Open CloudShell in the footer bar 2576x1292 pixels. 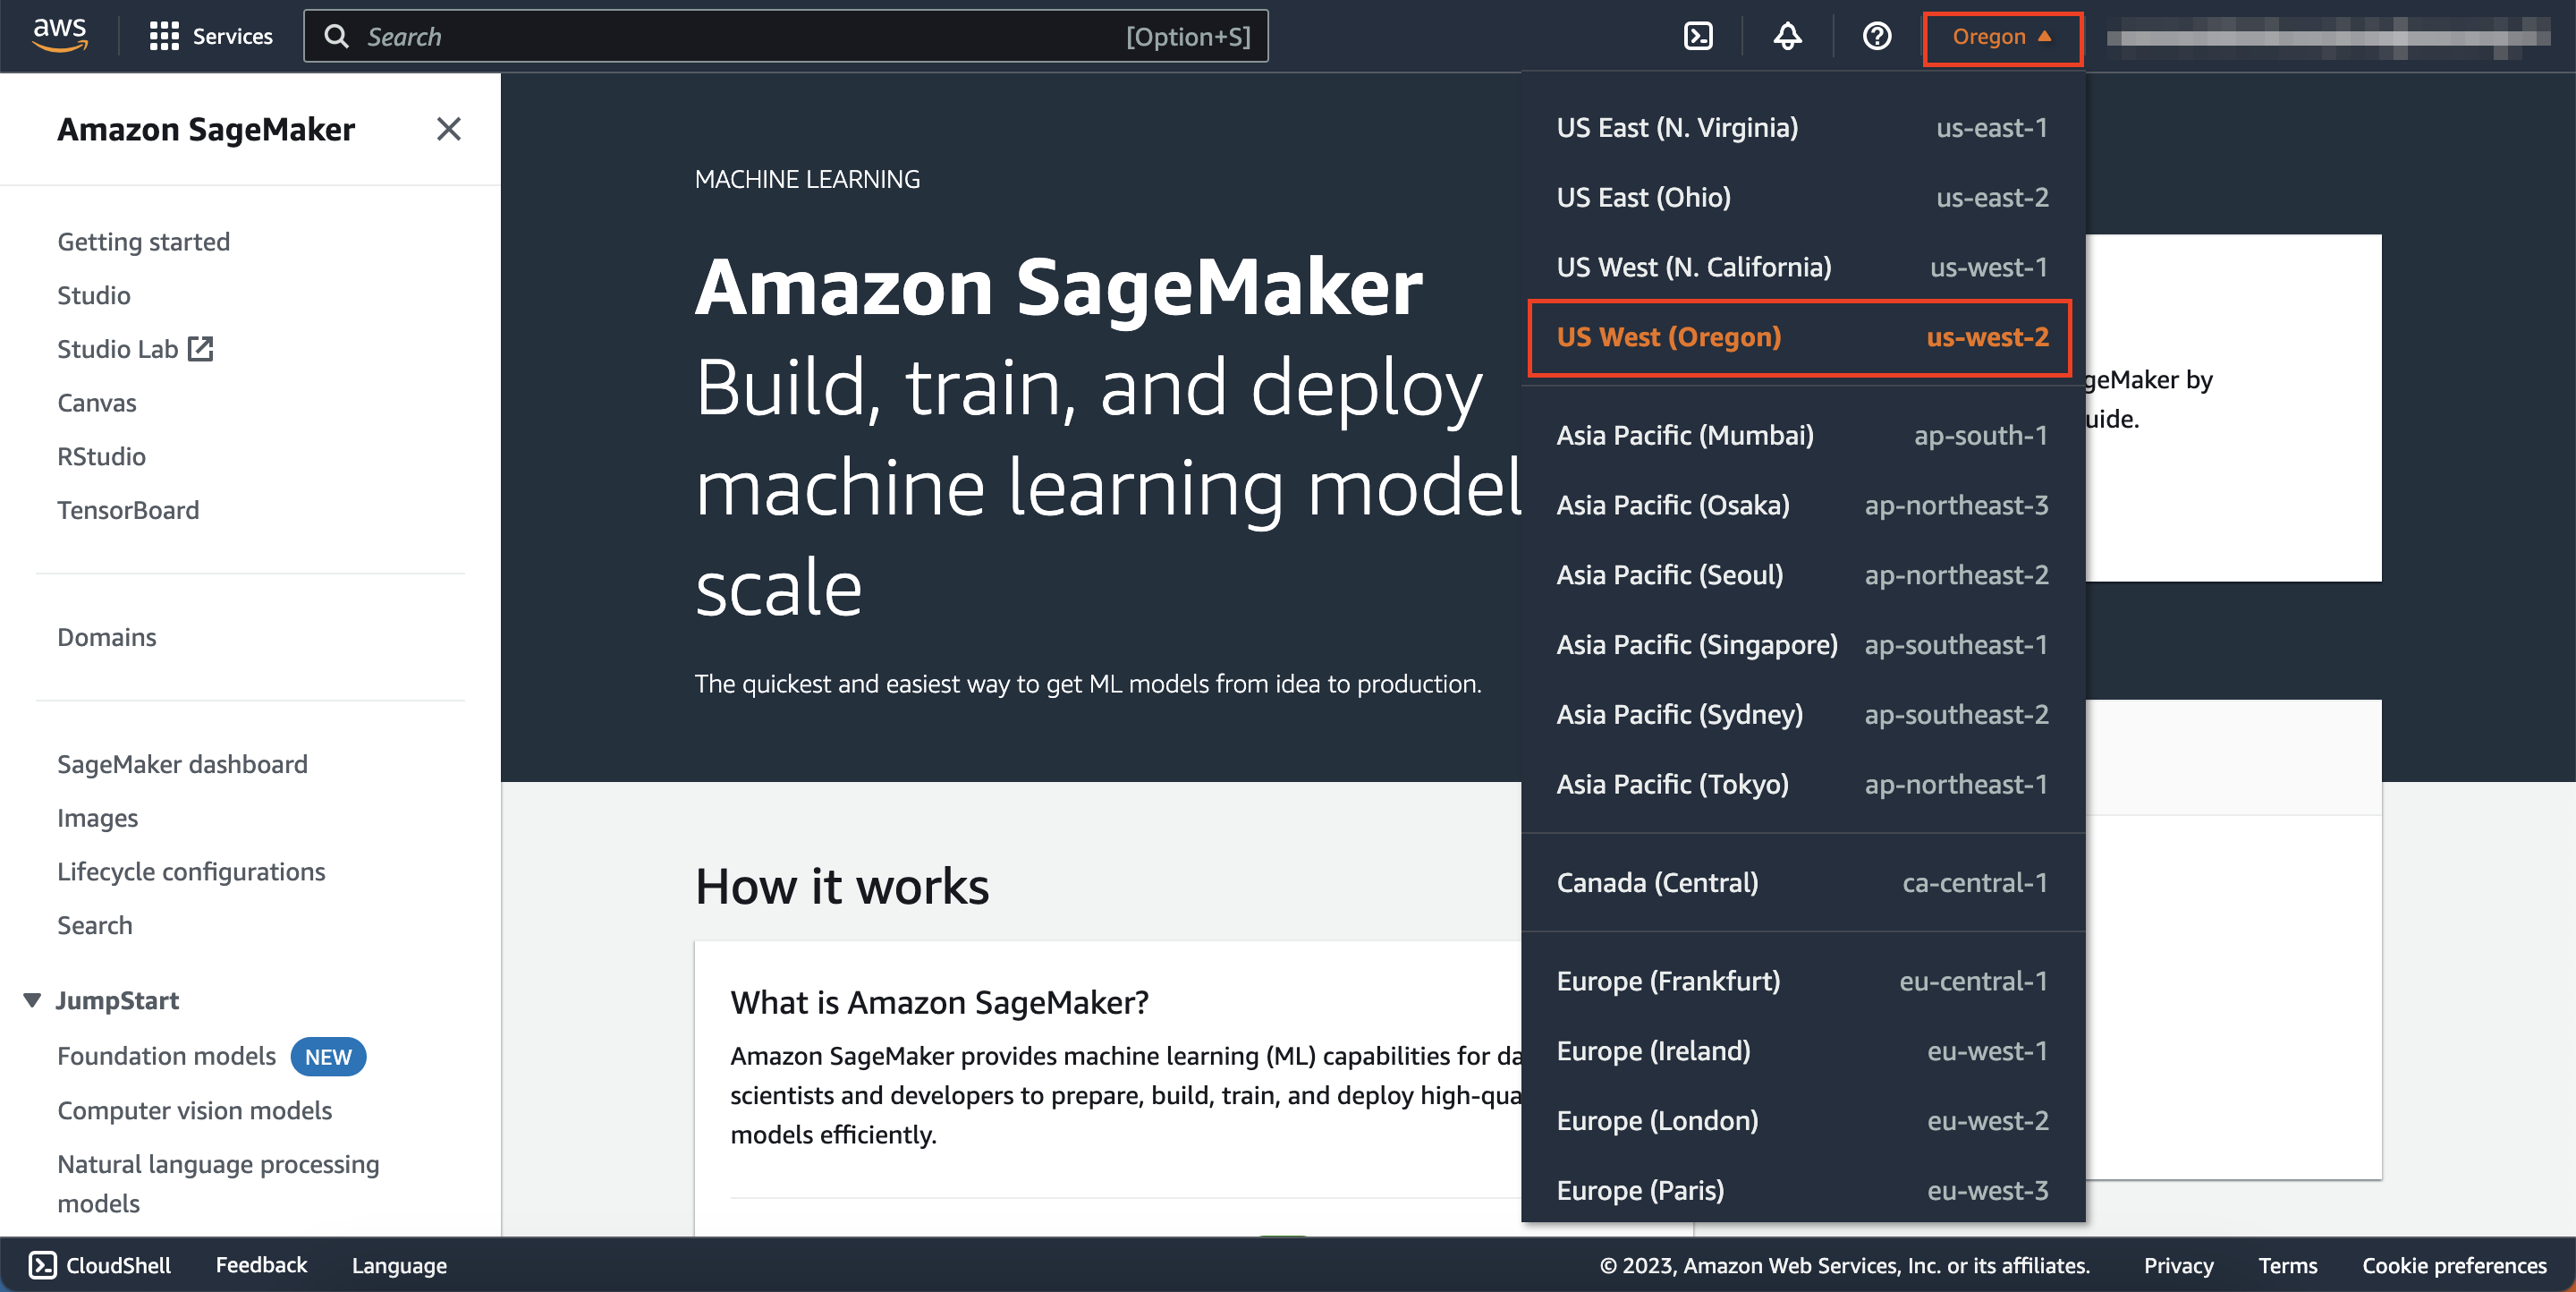(x=100, y=1265)
